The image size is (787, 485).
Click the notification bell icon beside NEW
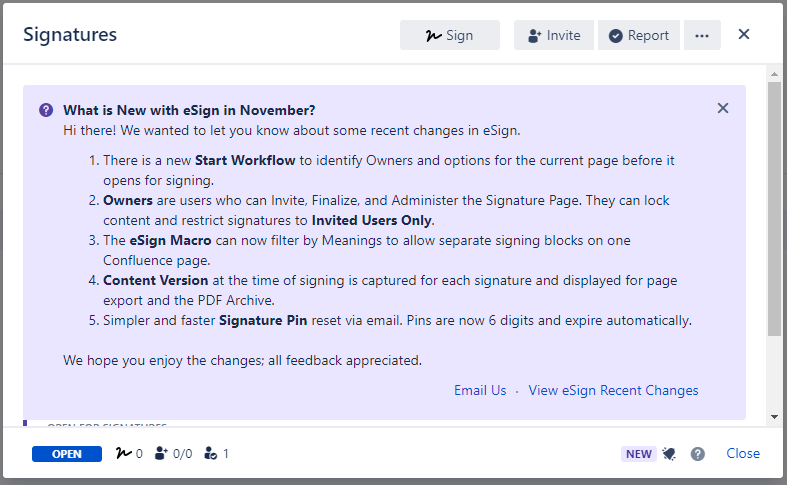click(669, 454)
